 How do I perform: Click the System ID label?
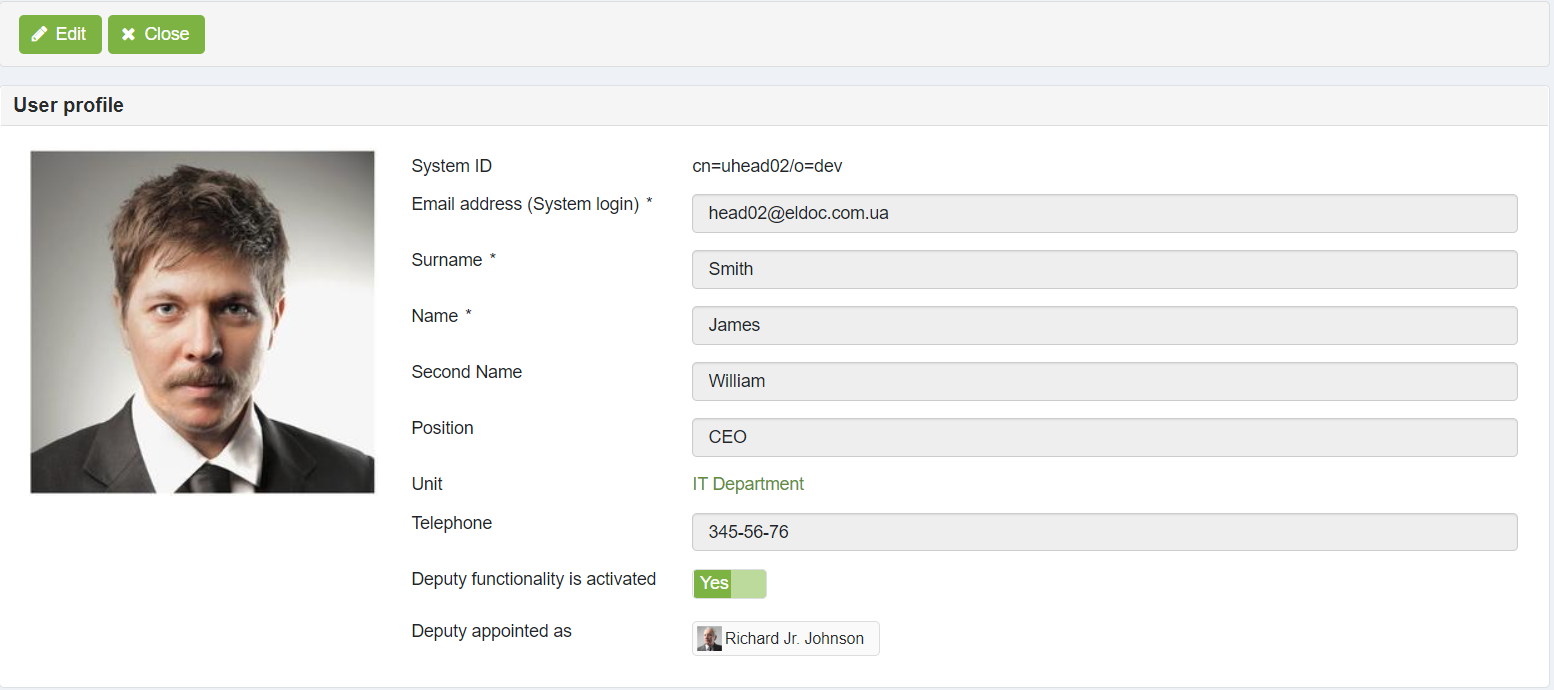pyautogui.click(x=452, y=166)
